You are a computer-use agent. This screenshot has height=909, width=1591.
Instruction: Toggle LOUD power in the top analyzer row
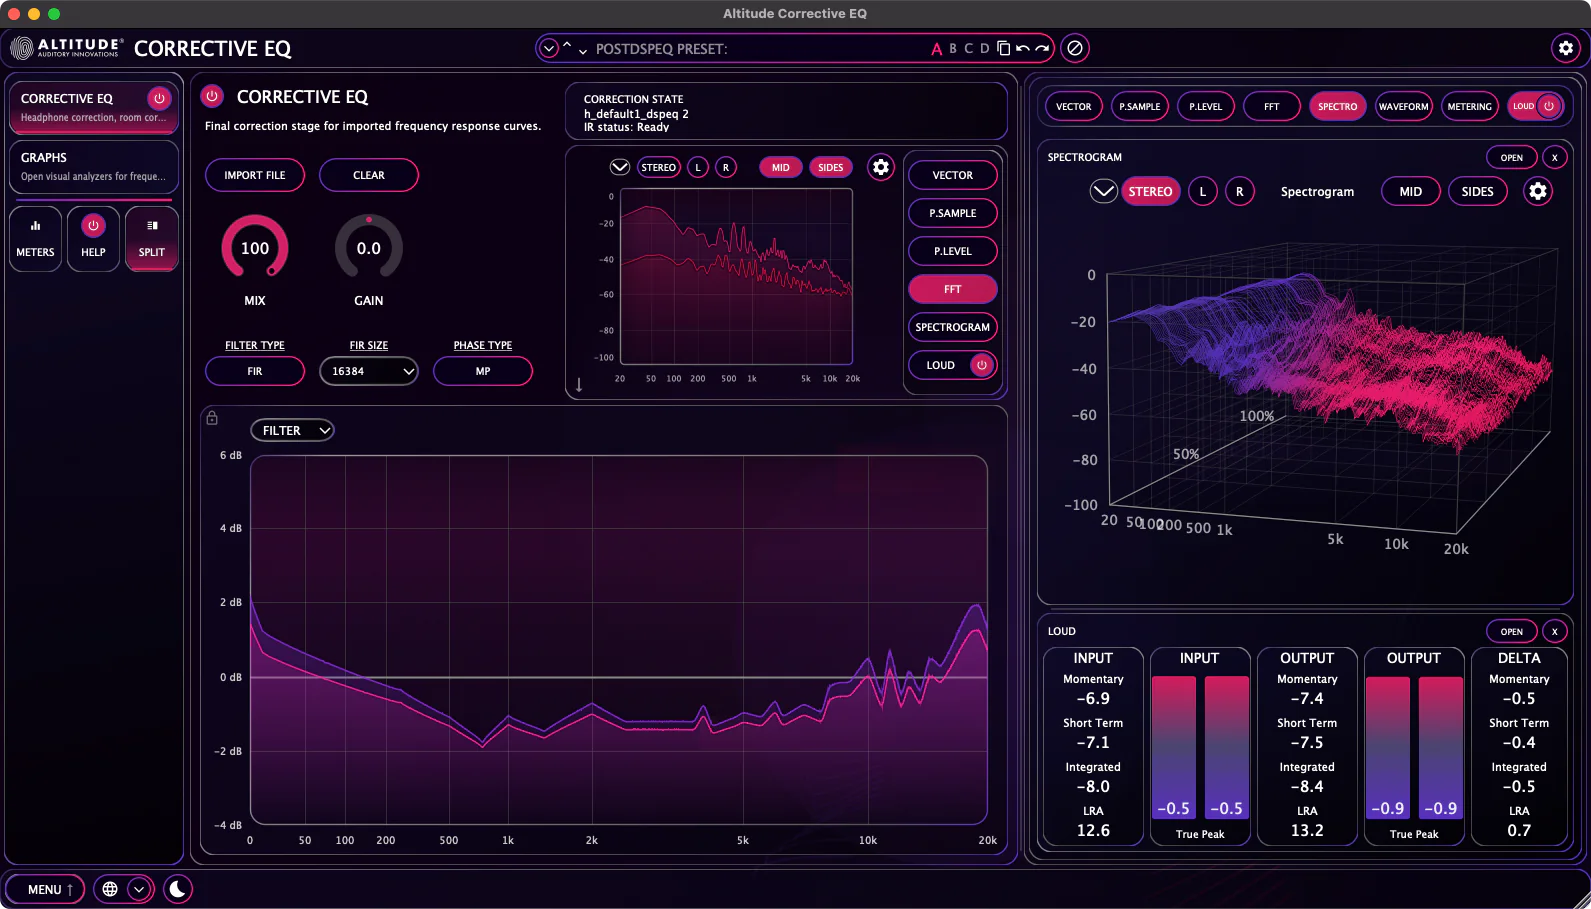click(1549, 106)
